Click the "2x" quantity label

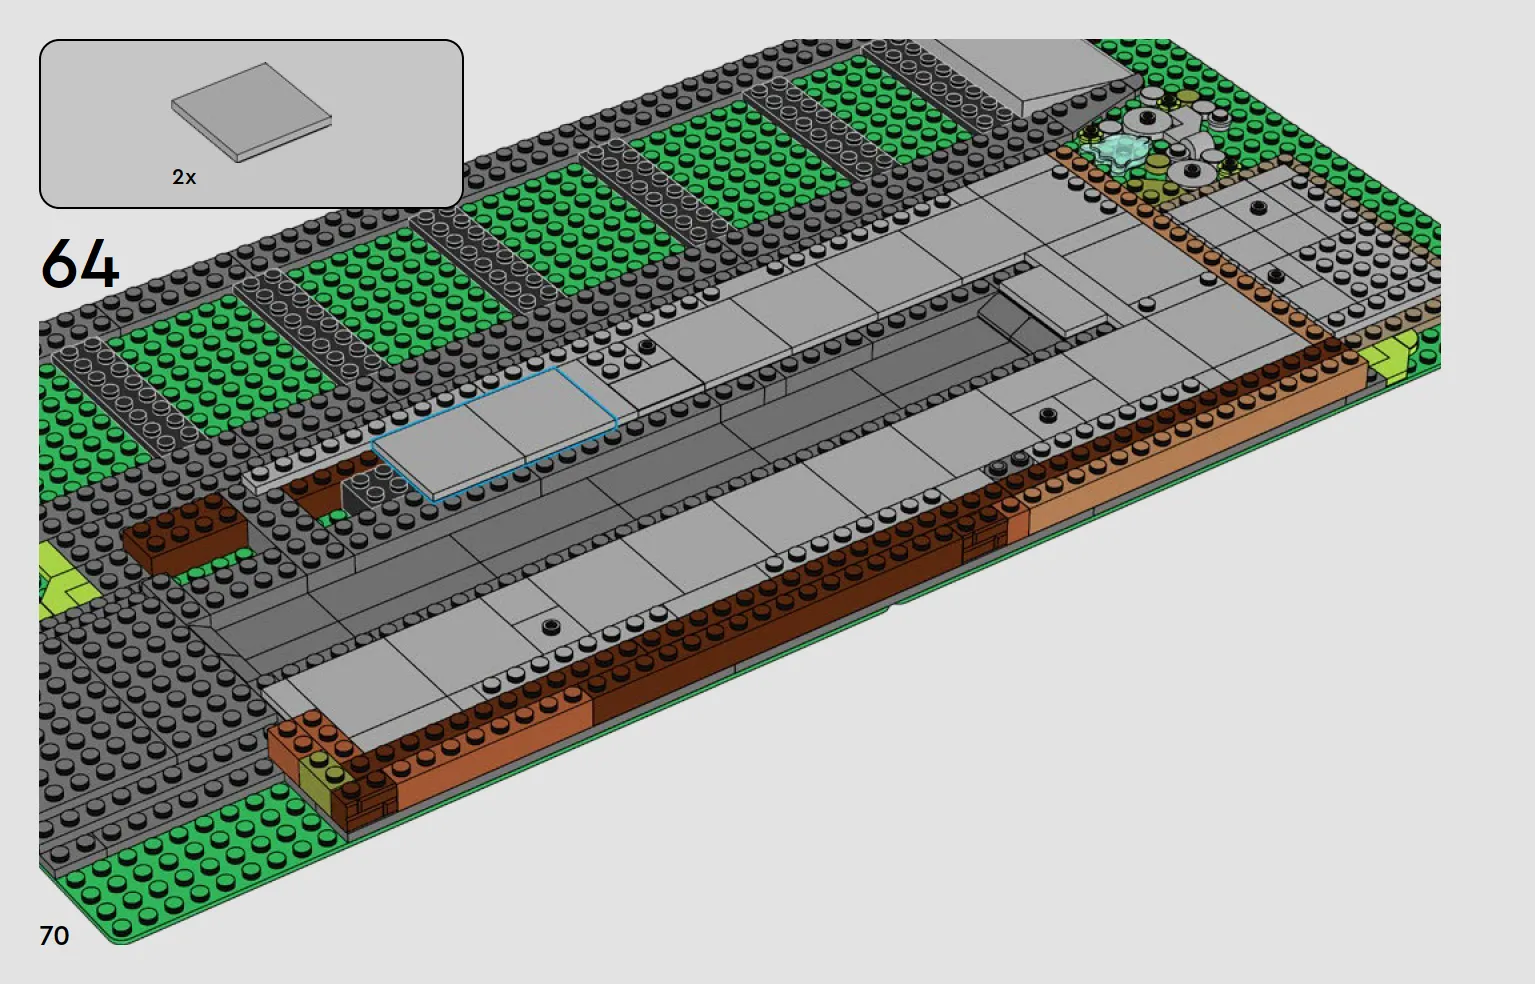pyautogui.click(x=184, y=177)
